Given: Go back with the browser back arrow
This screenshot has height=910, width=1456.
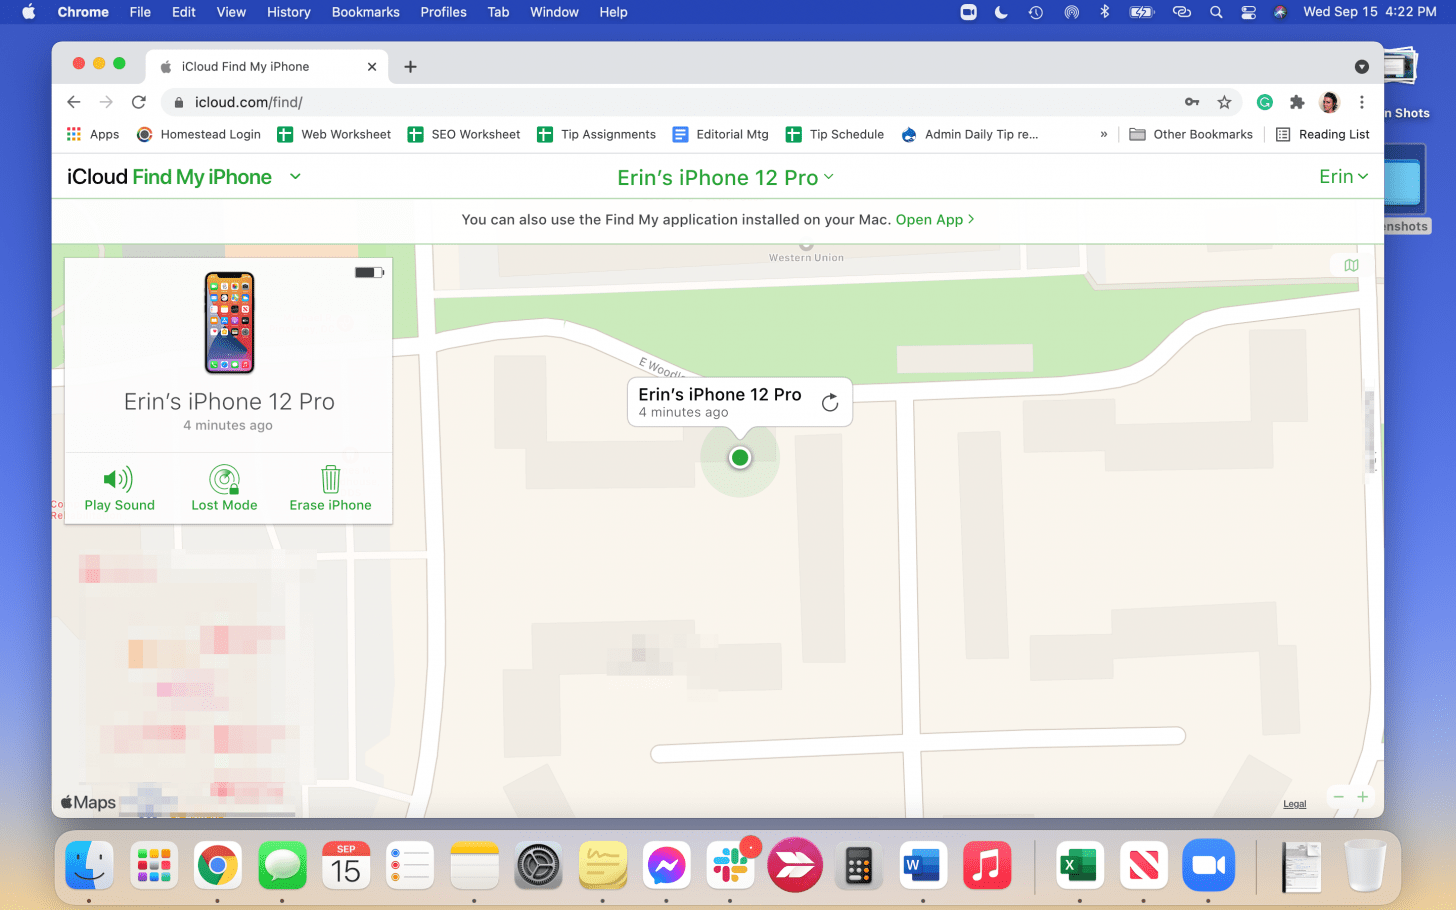Looking at the screenshot, I should pyautogui.click(x=74, y=102).
